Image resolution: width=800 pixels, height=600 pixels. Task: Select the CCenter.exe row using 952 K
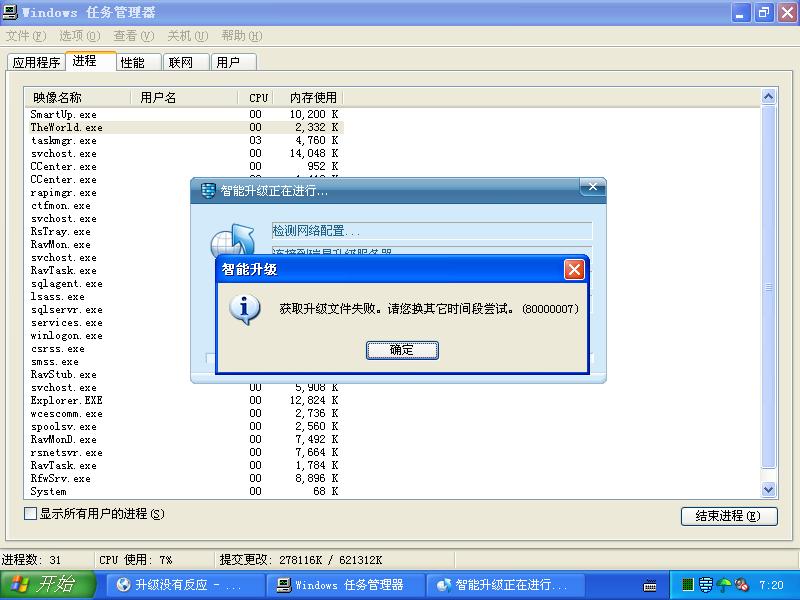[184, 166]
